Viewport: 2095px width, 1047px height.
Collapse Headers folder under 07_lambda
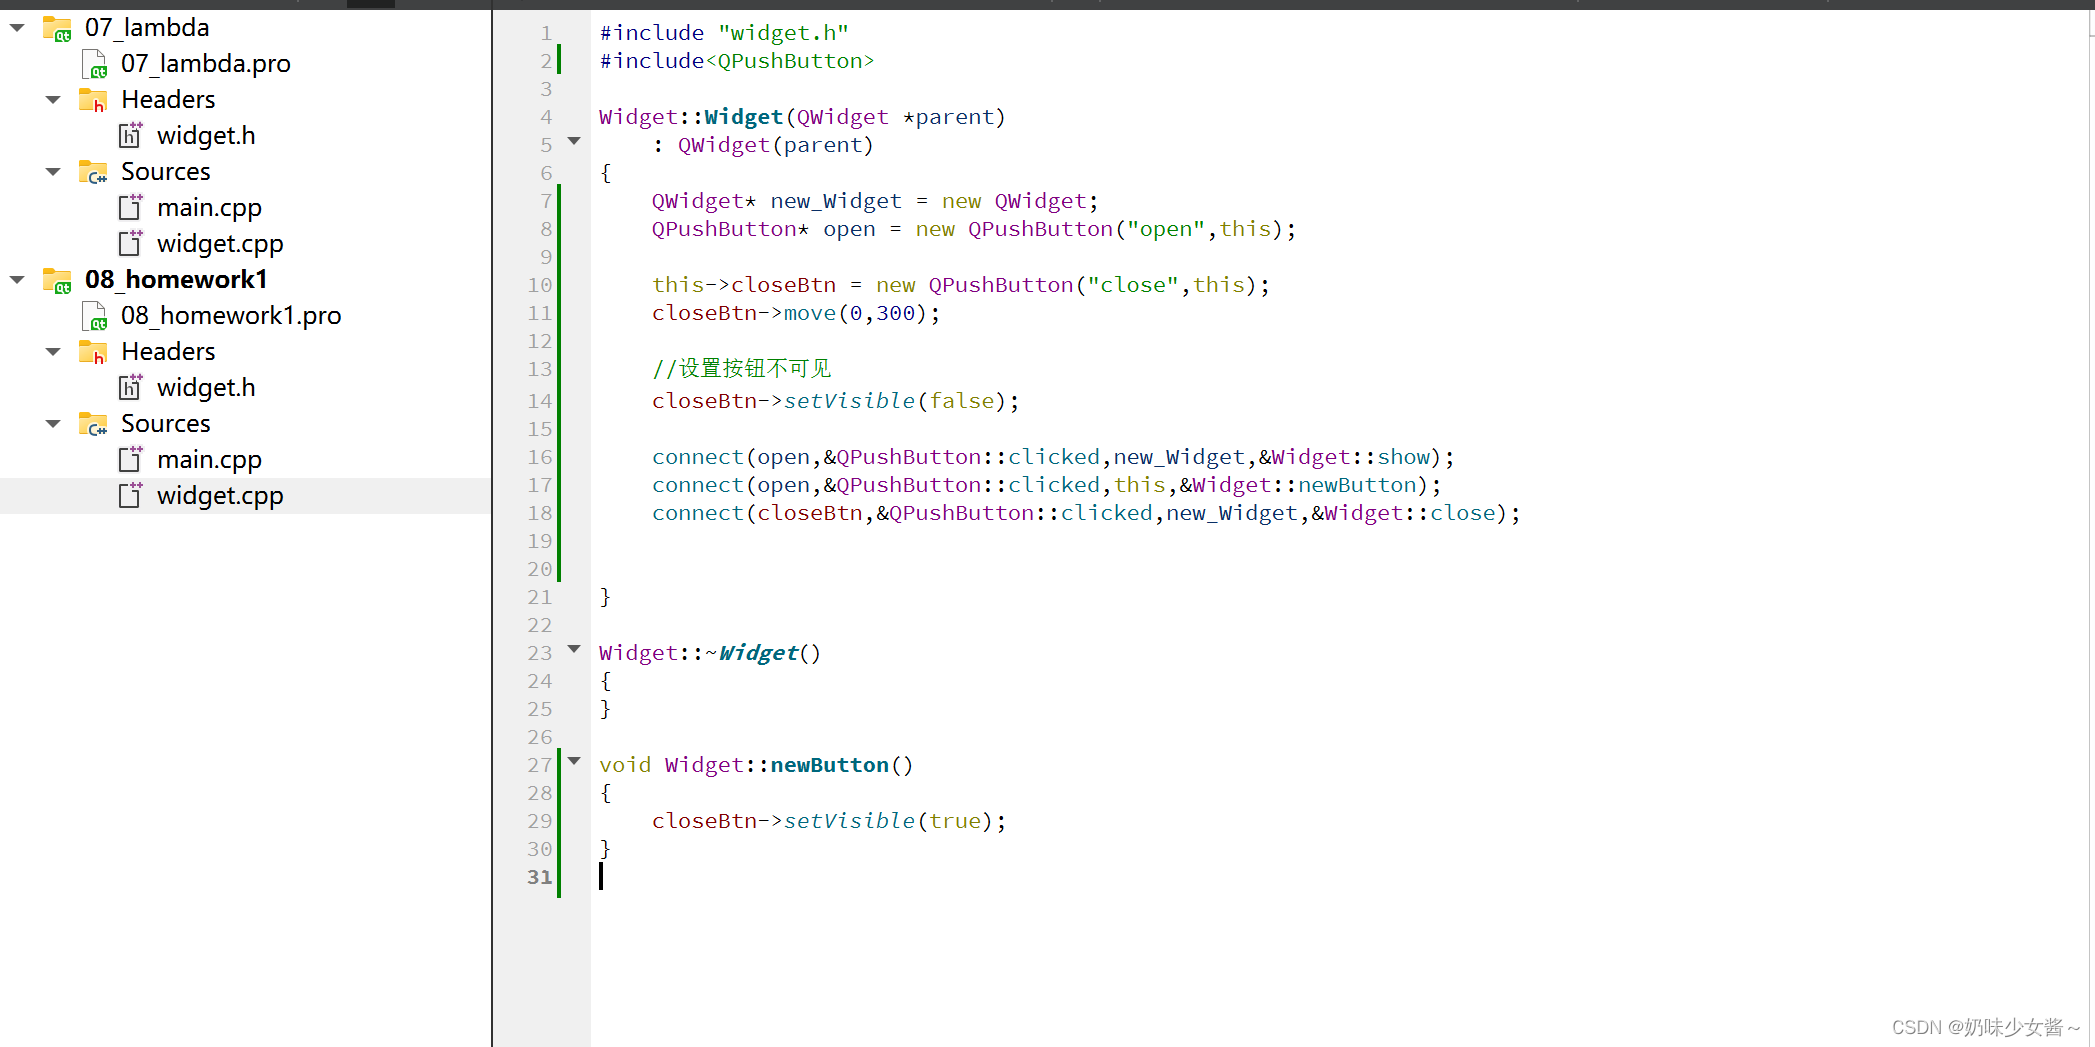click(53, 100)
